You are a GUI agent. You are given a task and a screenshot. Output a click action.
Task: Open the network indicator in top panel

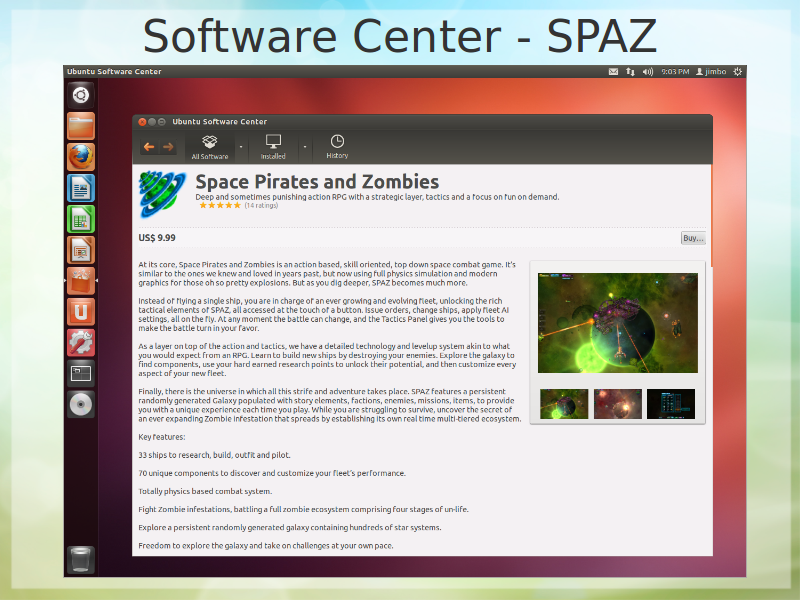(631, 72)
